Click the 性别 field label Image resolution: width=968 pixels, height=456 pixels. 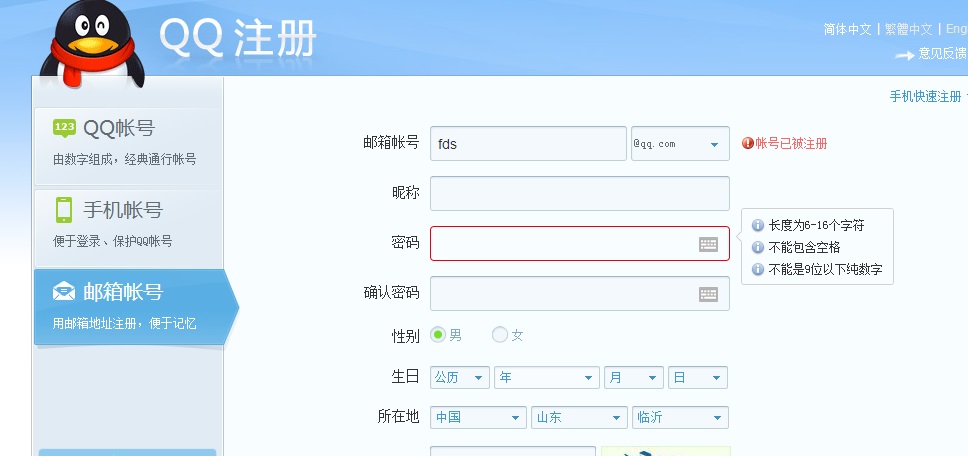coord(406,336)
